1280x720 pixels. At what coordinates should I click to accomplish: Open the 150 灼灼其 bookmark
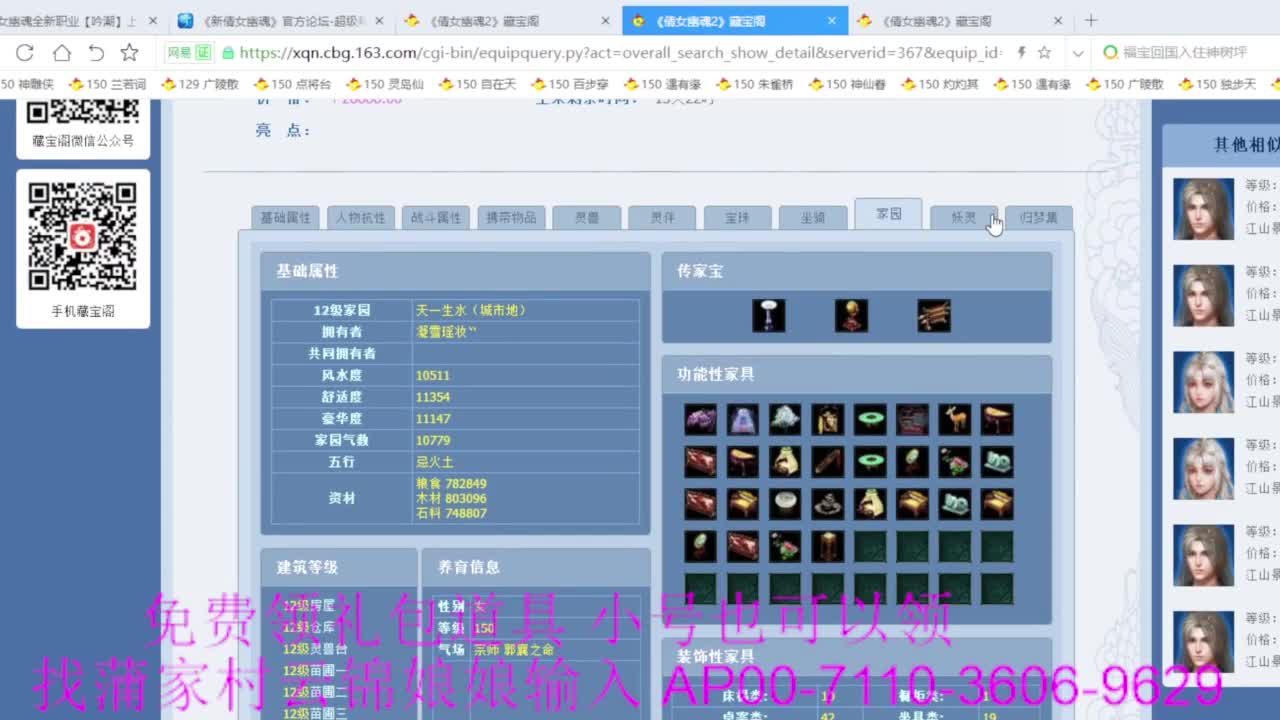tap(940, 84)
